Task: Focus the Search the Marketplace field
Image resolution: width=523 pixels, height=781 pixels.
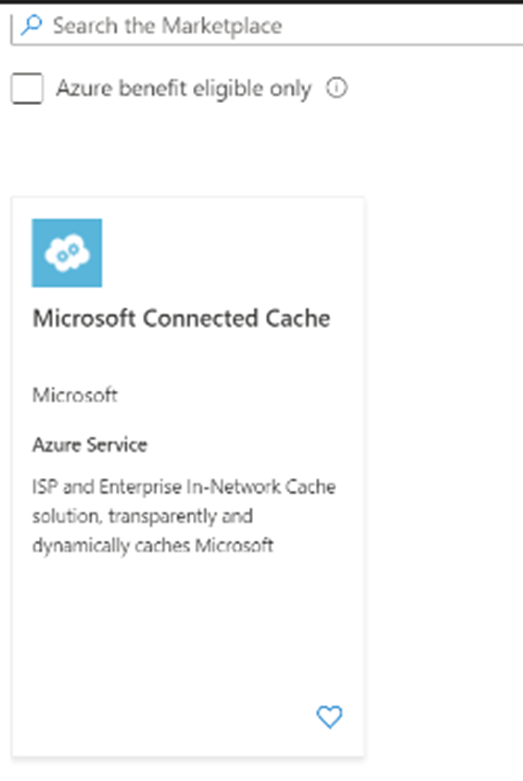Action: point(267,26)
